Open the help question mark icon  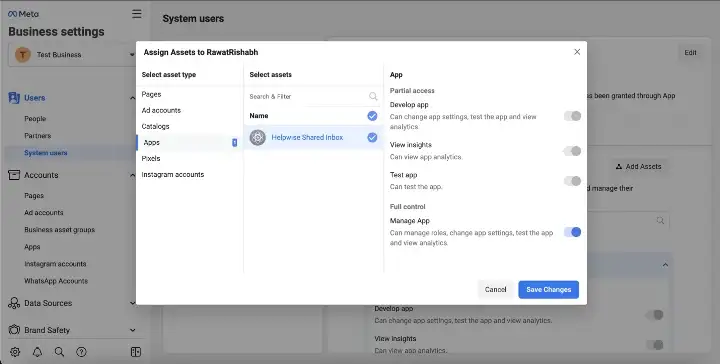tap(81, 352)
